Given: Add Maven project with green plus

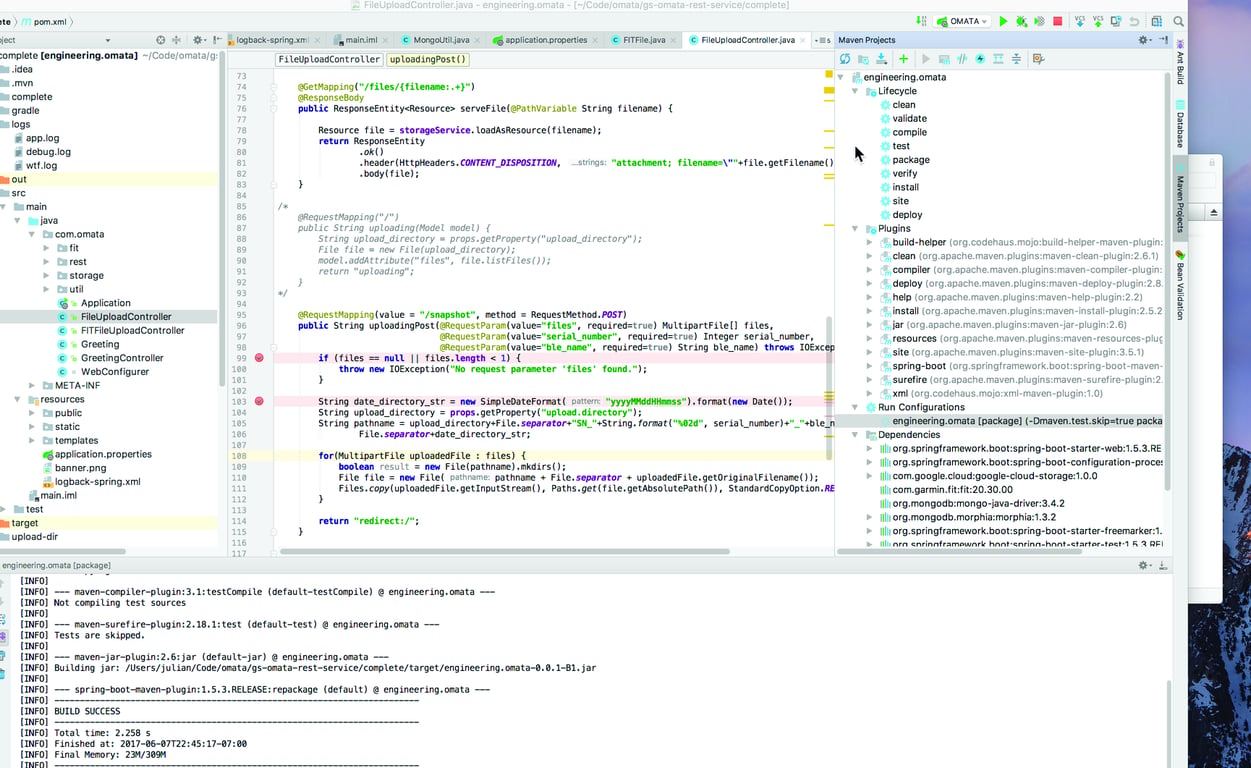Looking at the screenshot, I should (903, 59).
